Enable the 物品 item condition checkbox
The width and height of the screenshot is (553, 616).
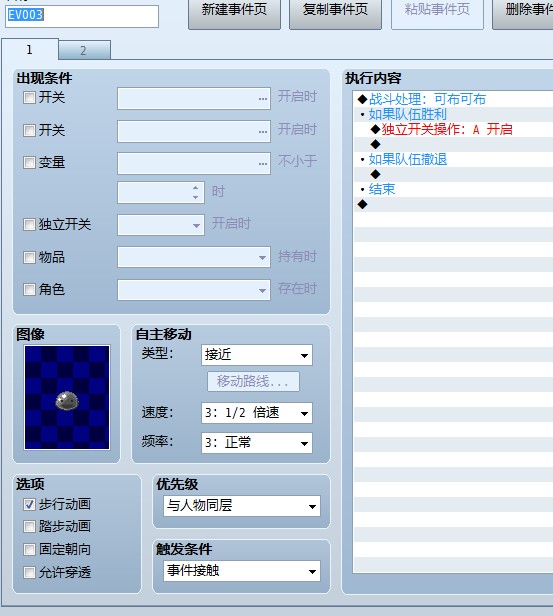[29, 257]
